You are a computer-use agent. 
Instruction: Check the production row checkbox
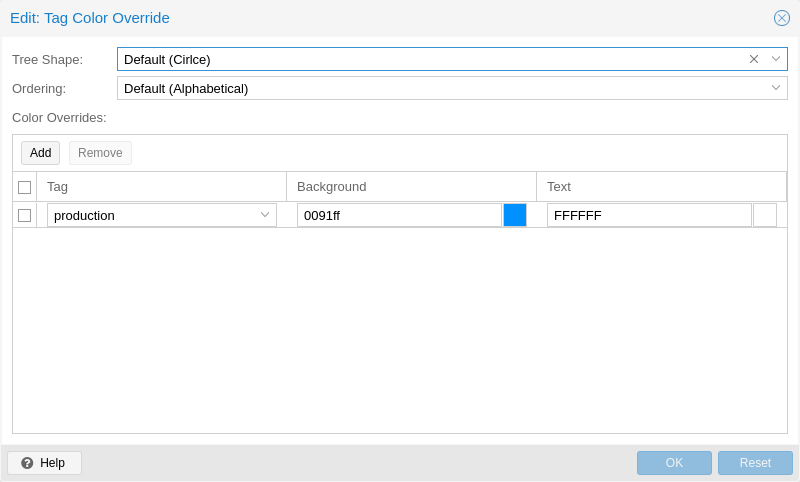click(x=25, y=215)
